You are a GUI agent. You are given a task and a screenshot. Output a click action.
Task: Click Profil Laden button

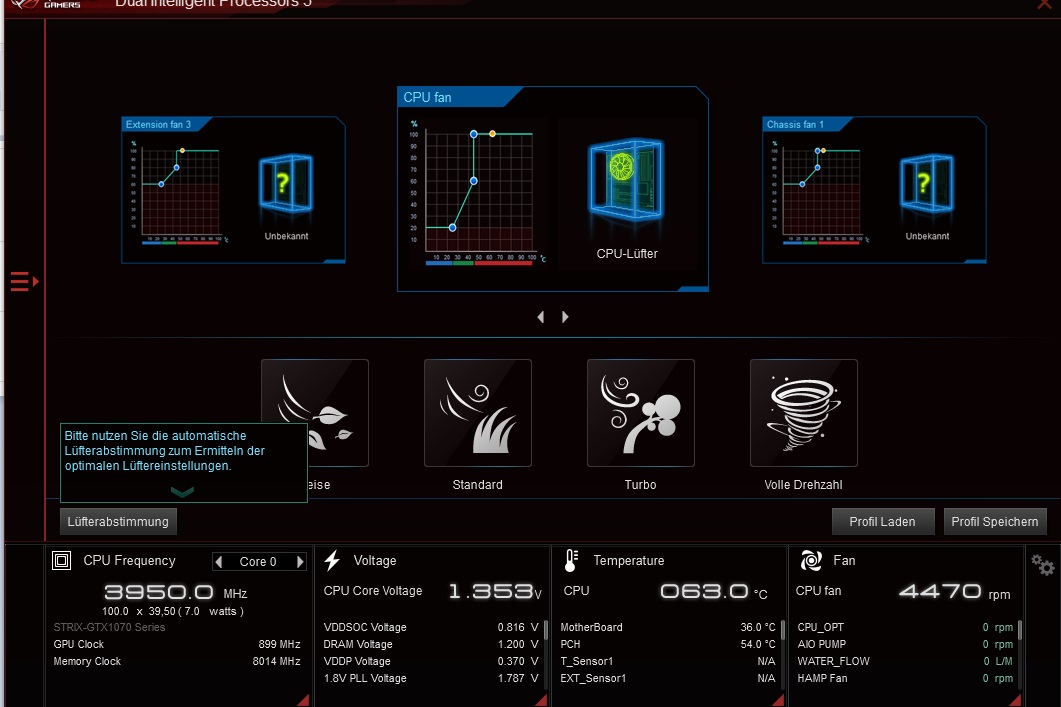[x=882, y=522]
